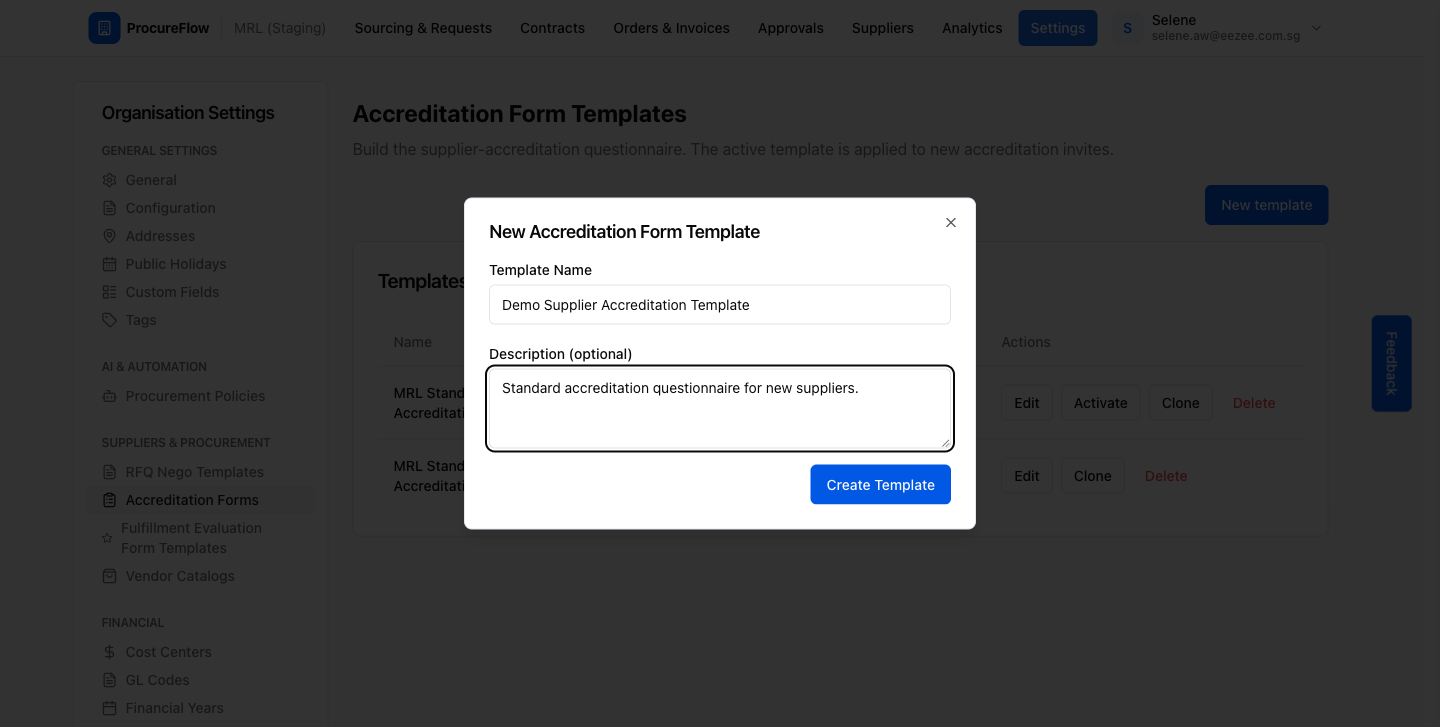Expand the Selene account dropdown chevron
This screenshot has width=1440, height=727.
click(1316, 28)
